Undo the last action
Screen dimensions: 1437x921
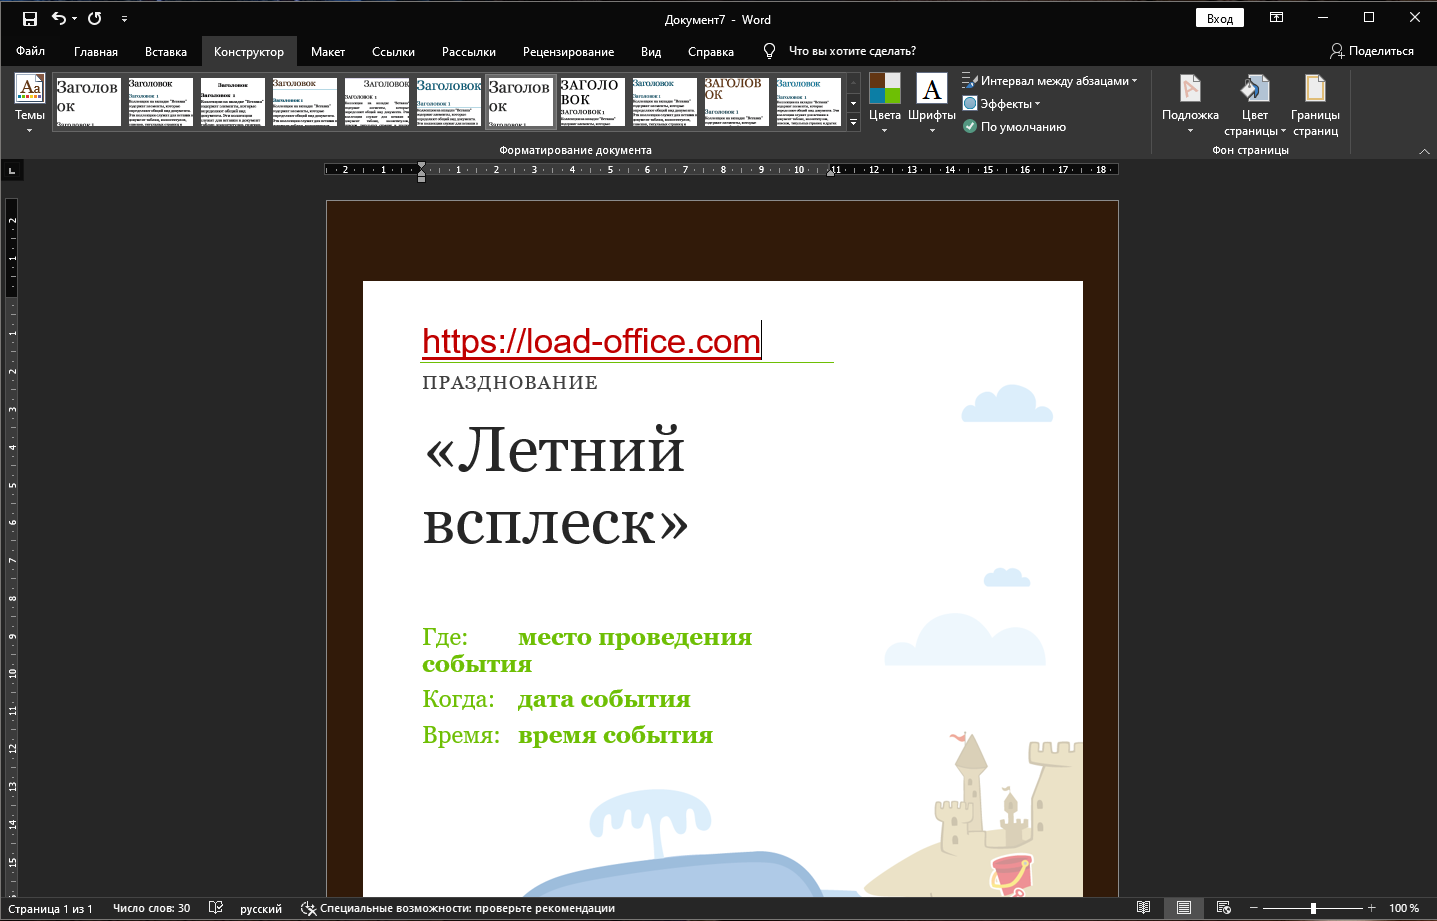coord(59,19)
